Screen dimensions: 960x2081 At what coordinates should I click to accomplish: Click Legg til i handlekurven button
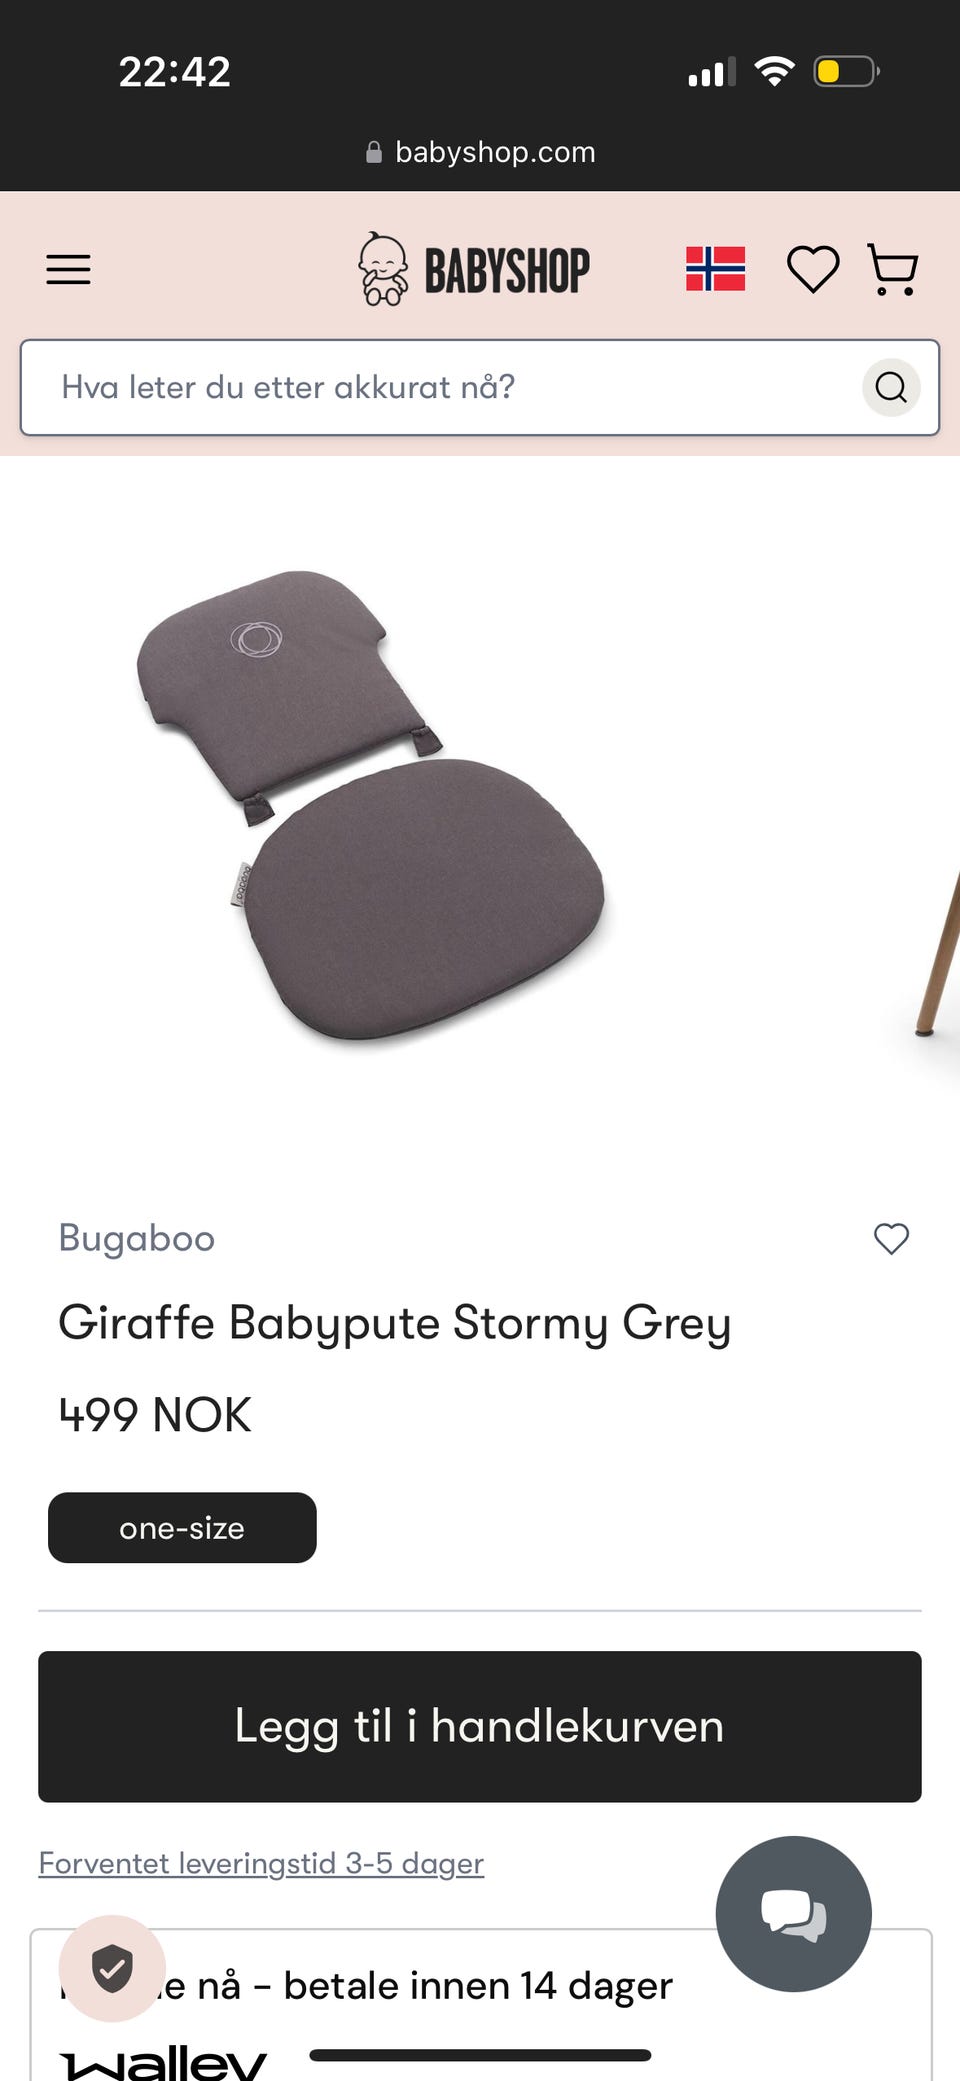[x=480, y=1726]
